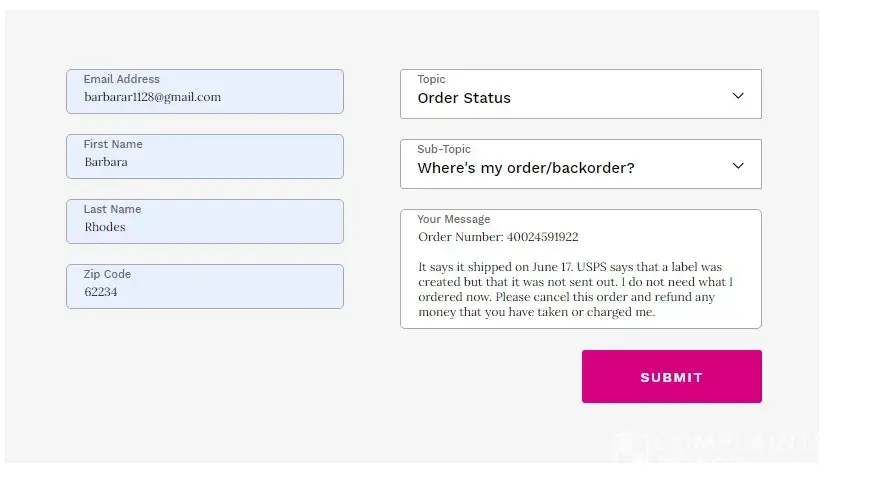Expand the Sub-Topic dropdown menu
This screenshot has height=496, width=876.
coord(580,164)
